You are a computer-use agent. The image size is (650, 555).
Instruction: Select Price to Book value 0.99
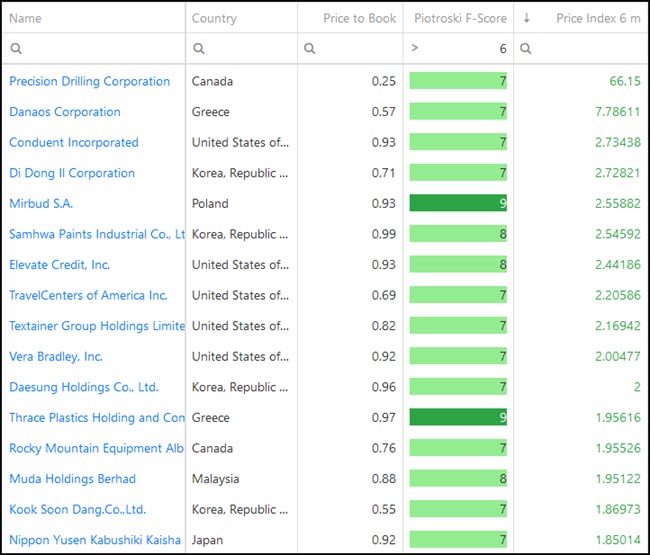(x=383, y=234)
